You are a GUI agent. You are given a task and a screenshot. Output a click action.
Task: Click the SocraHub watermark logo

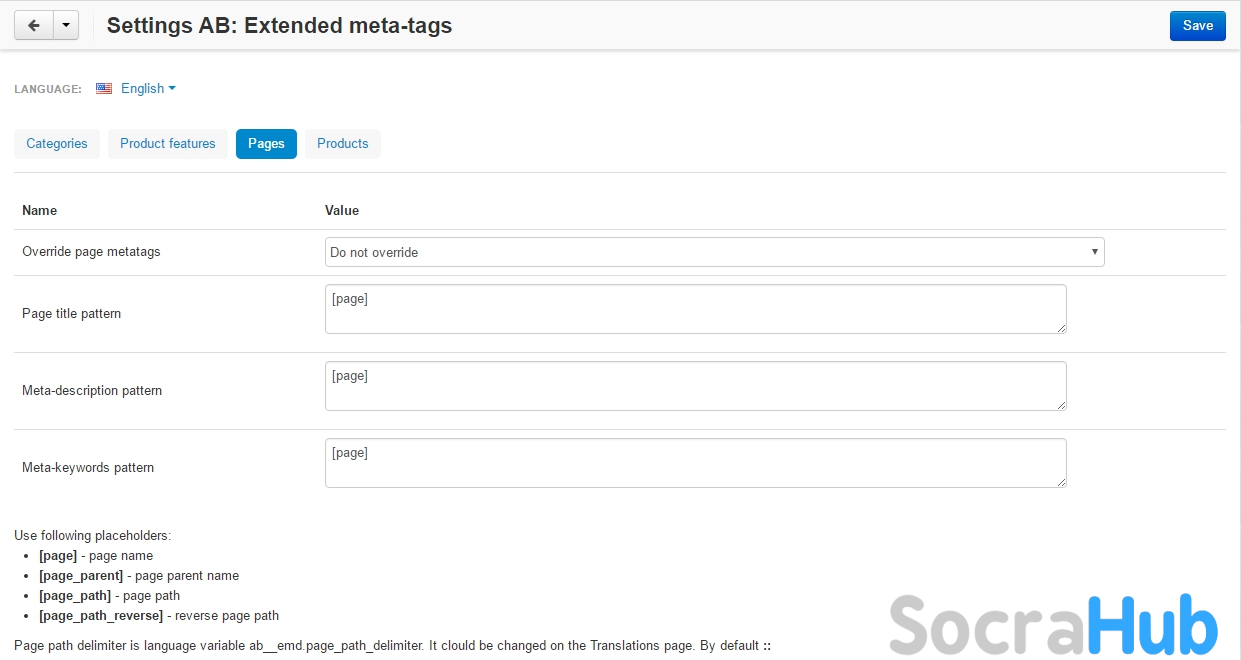(x=1053, y=624)
